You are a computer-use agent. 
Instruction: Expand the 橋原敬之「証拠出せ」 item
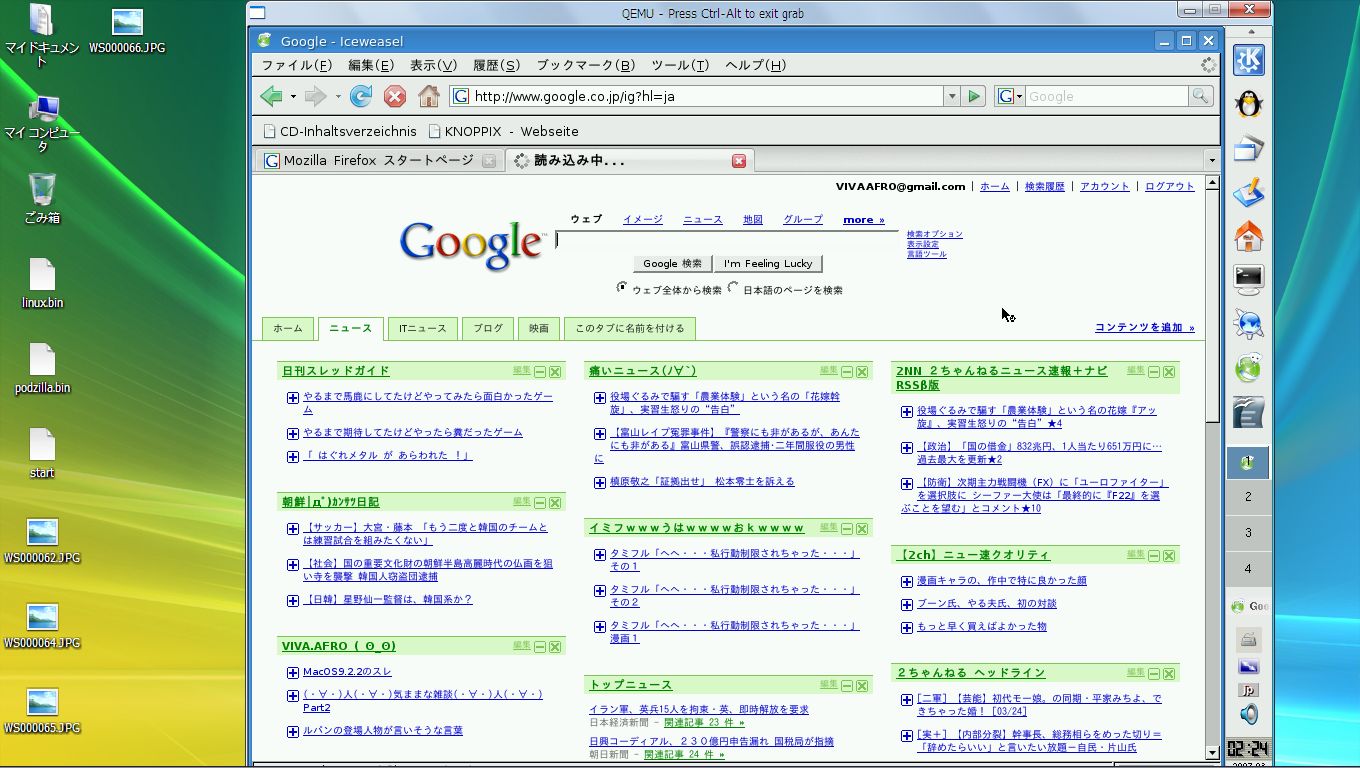(600, 483)
